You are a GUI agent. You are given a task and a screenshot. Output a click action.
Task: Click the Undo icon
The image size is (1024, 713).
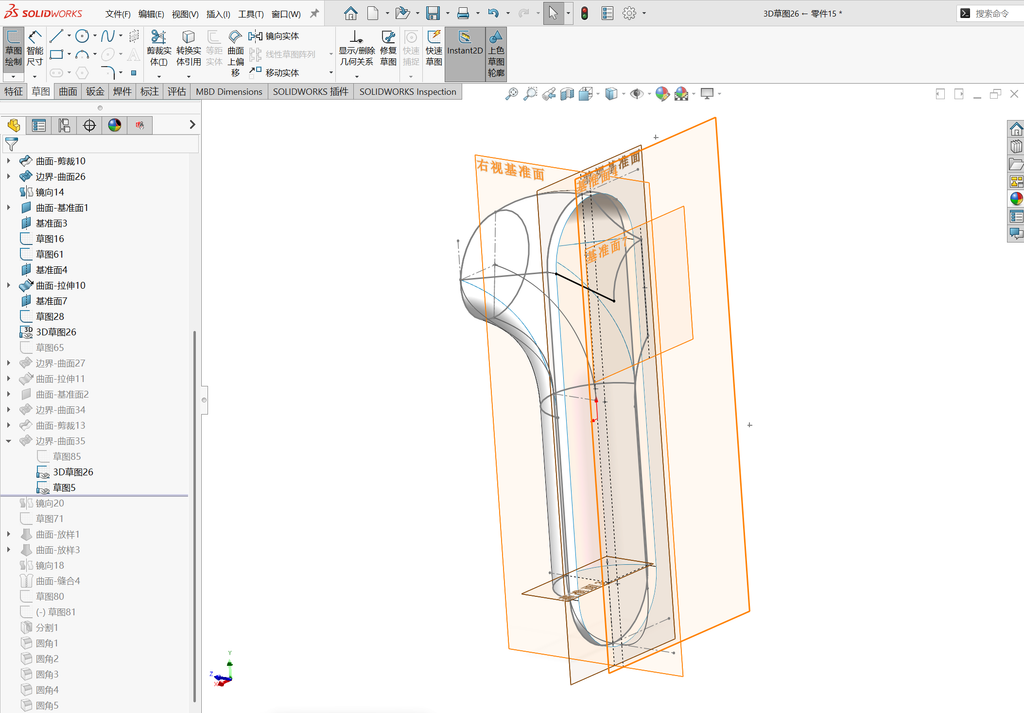tap(493, 13)
